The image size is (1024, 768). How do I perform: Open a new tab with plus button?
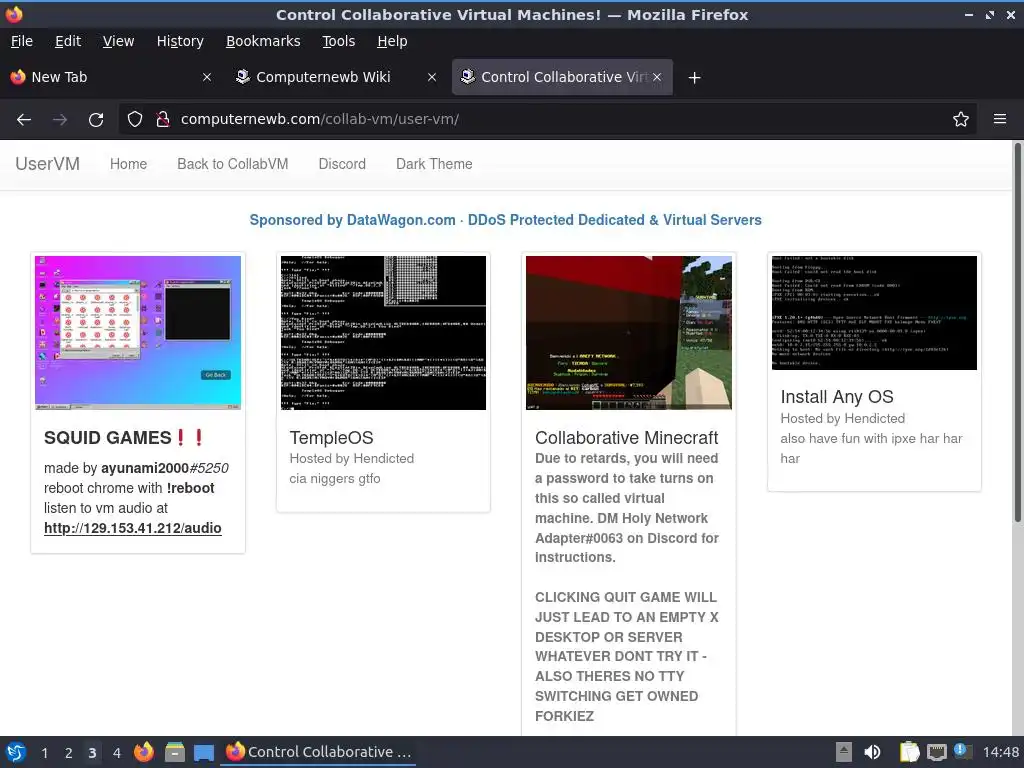pos(694,78)
